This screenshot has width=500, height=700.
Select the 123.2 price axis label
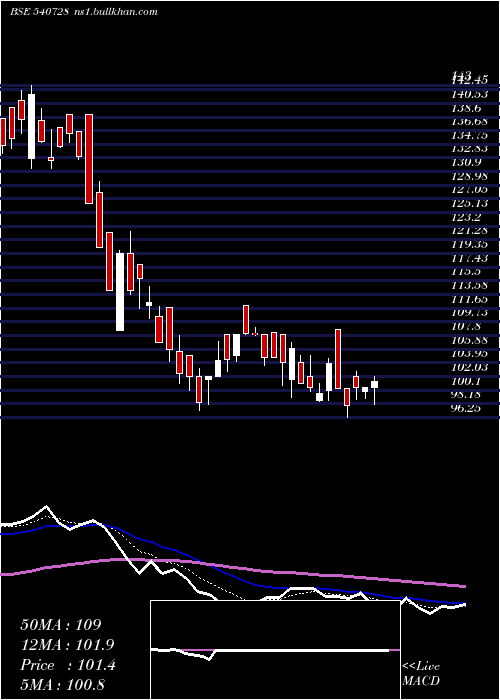[x=465, y=217]
